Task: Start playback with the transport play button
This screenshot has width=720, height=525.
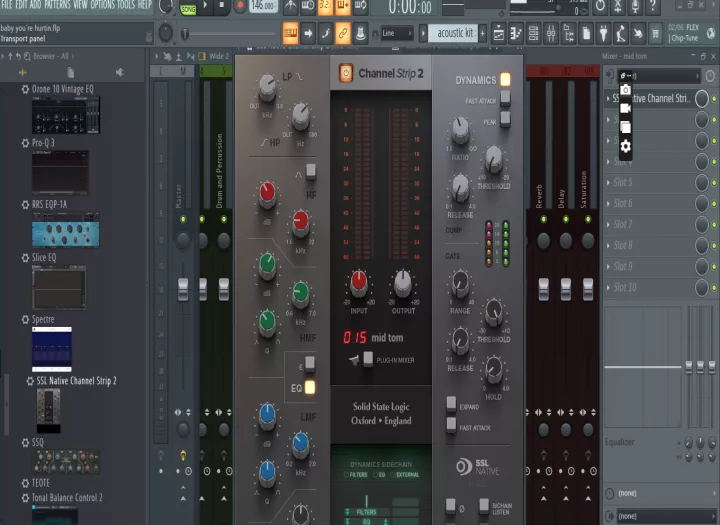Action: tap(205, 6)
